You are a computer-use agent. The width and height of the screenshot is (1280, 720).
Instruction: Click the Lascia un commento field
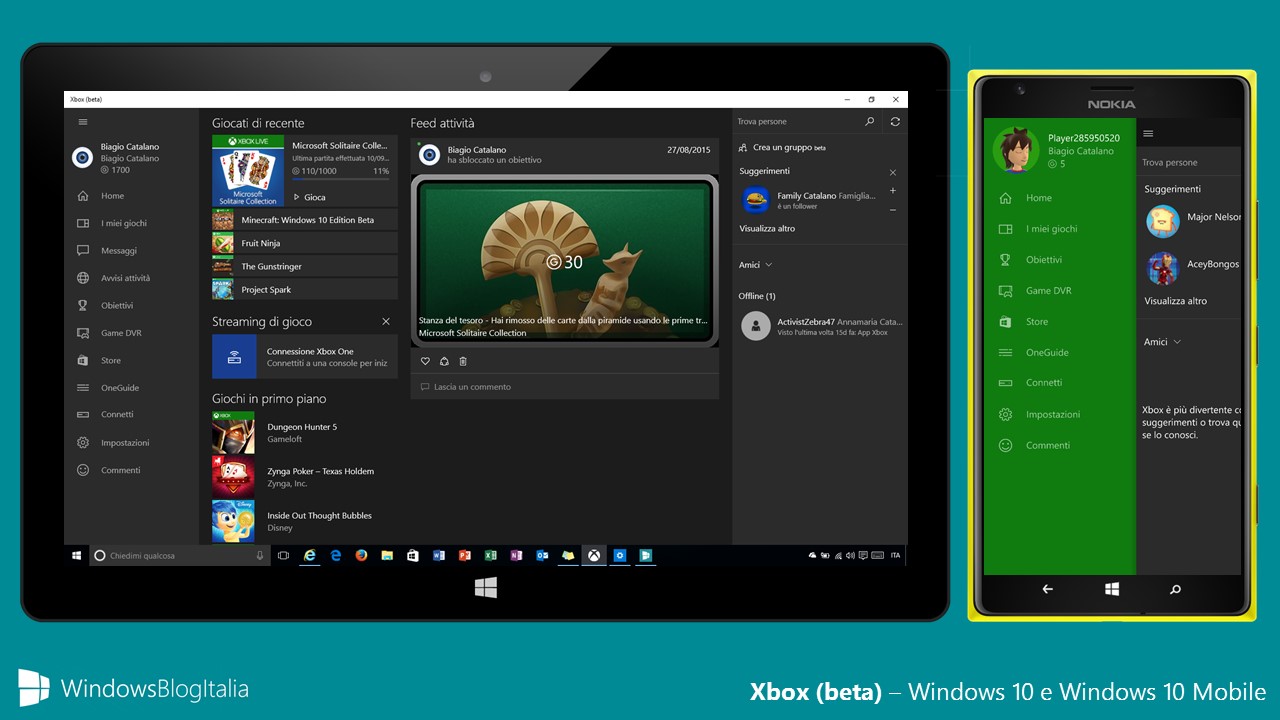tap(565, 387)
